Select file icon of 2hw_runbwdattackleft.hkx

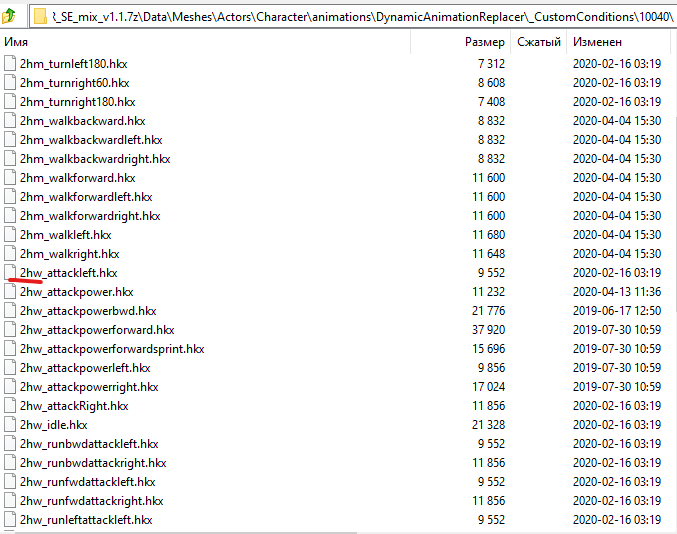[10, 443]
